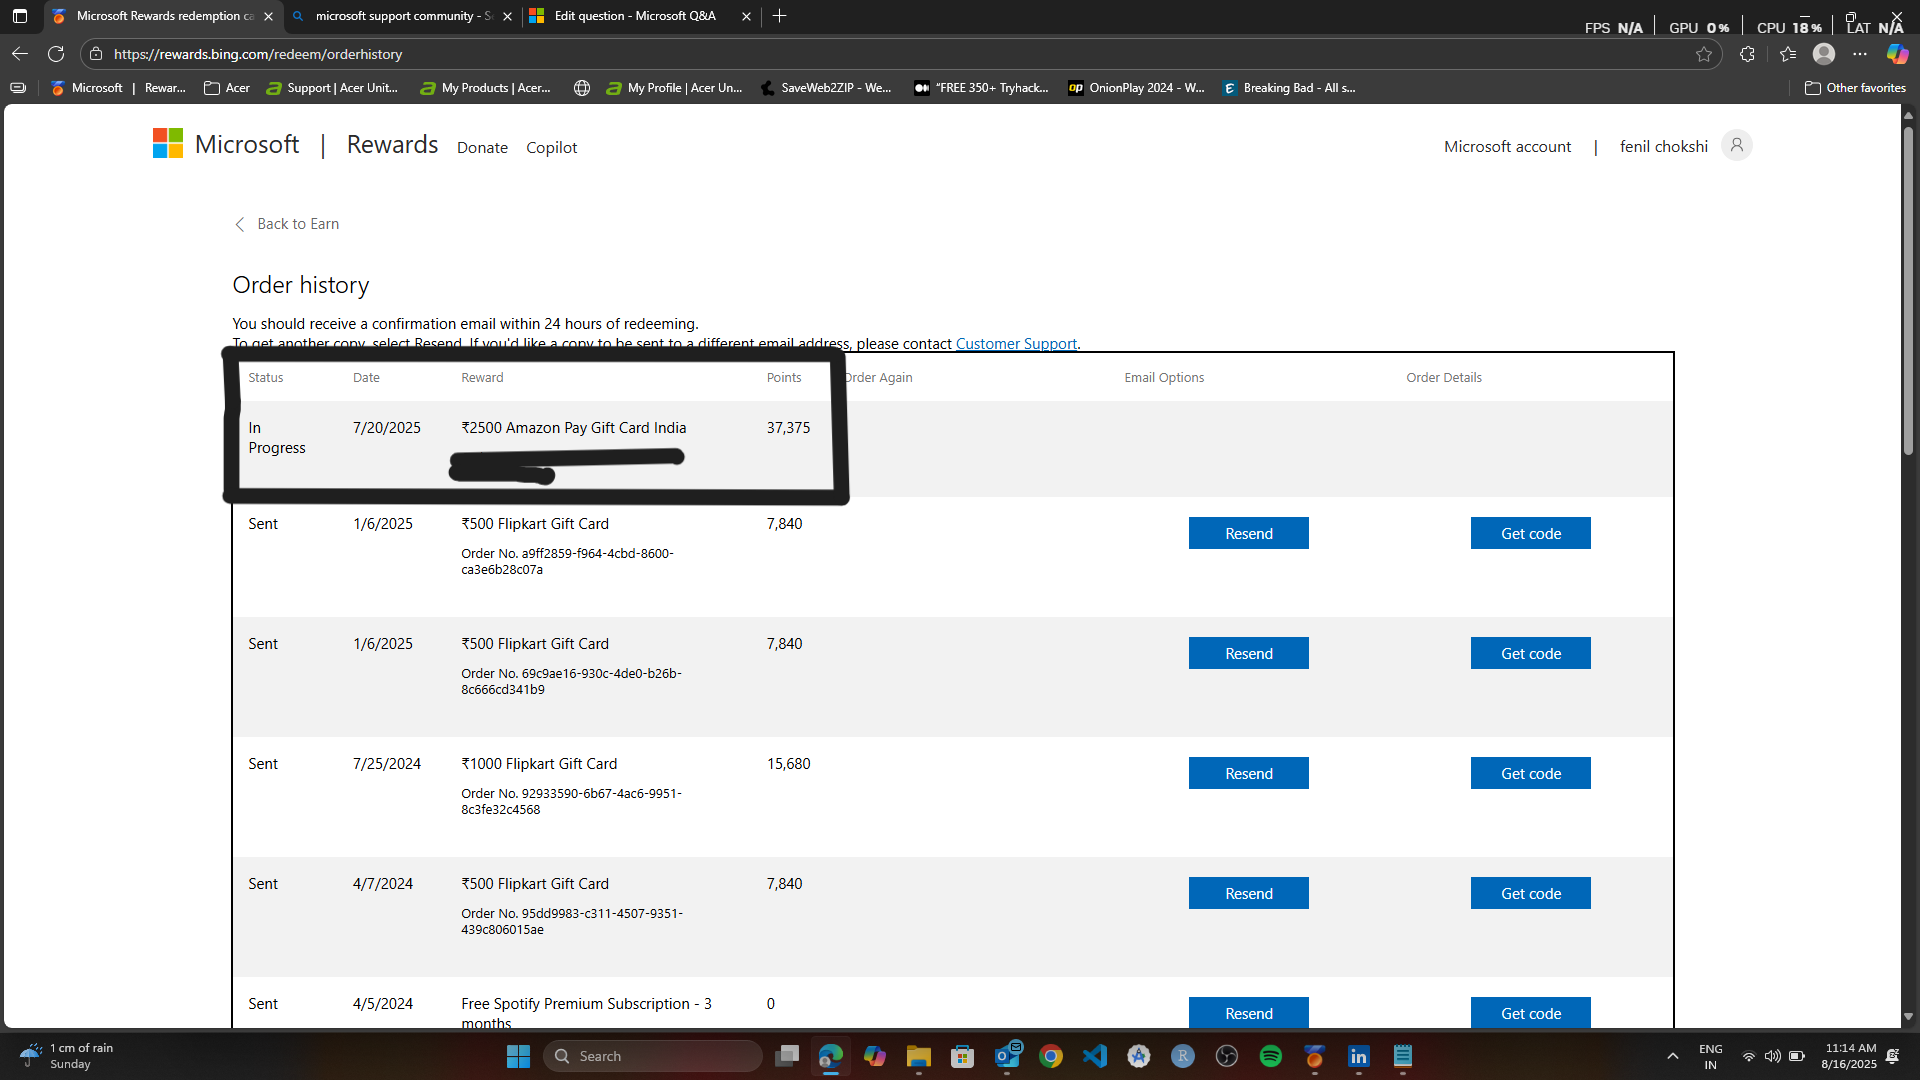This screenshot has width=1920, height=1080.
Task: Open the Acer bookmarks folder
Action: tap(227, 88)
